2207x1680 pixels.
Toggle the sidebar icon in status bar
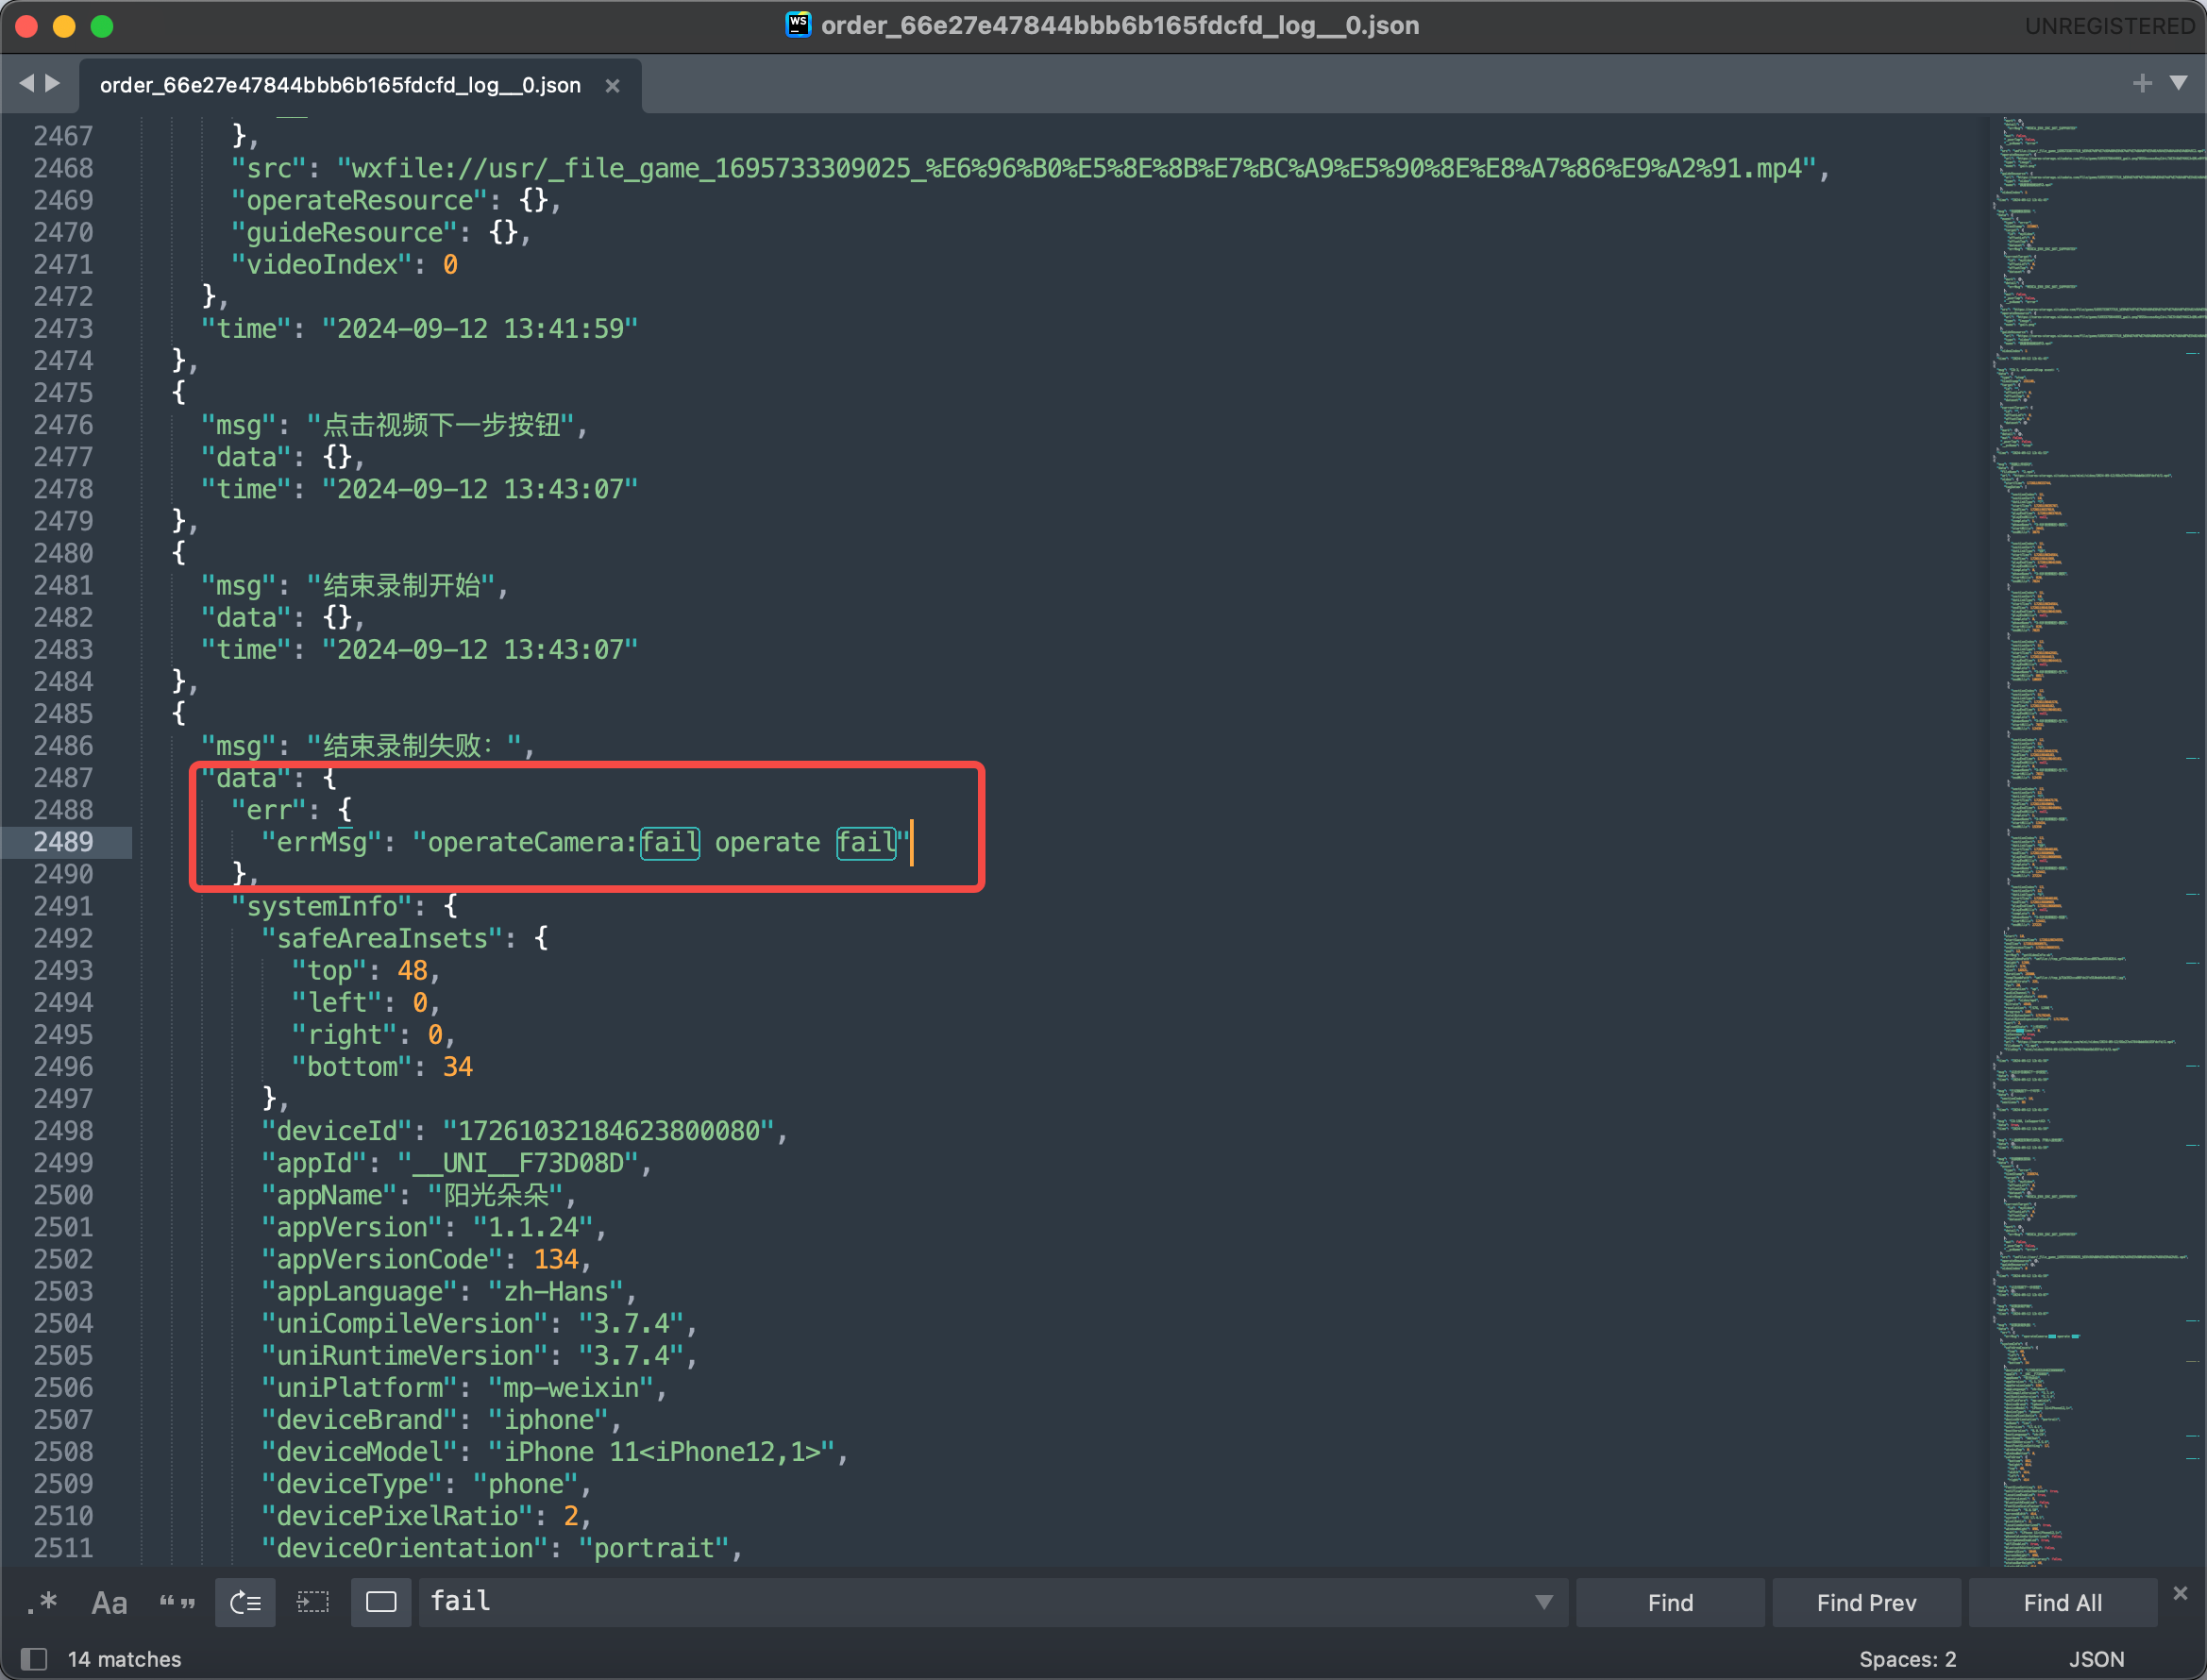(34, 1659)
